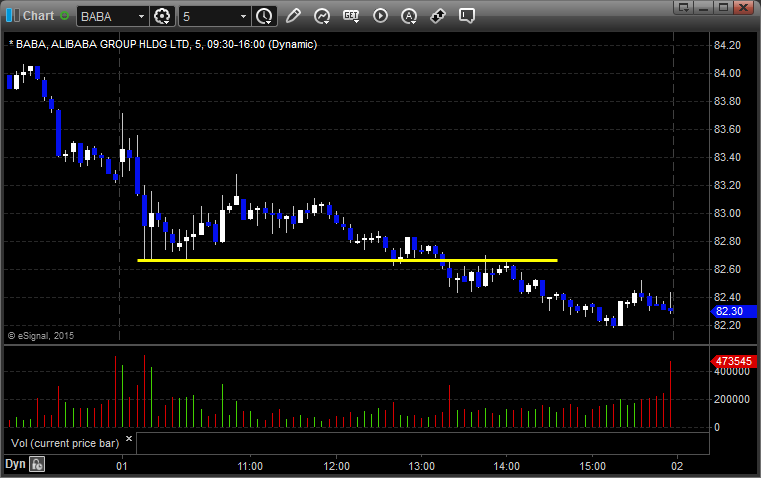Toggle Dyn scaling mode label

tap(15, 464)
